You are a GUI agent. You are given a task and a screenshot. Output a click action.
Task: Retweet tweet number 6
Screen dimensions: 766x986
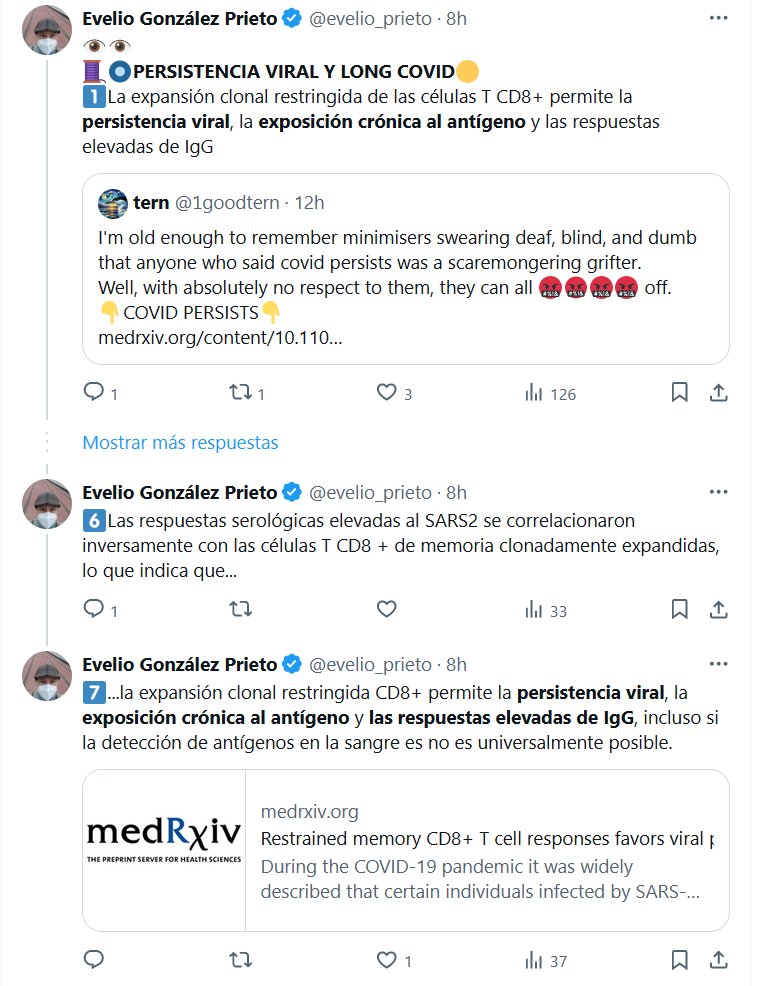[240, 609]
